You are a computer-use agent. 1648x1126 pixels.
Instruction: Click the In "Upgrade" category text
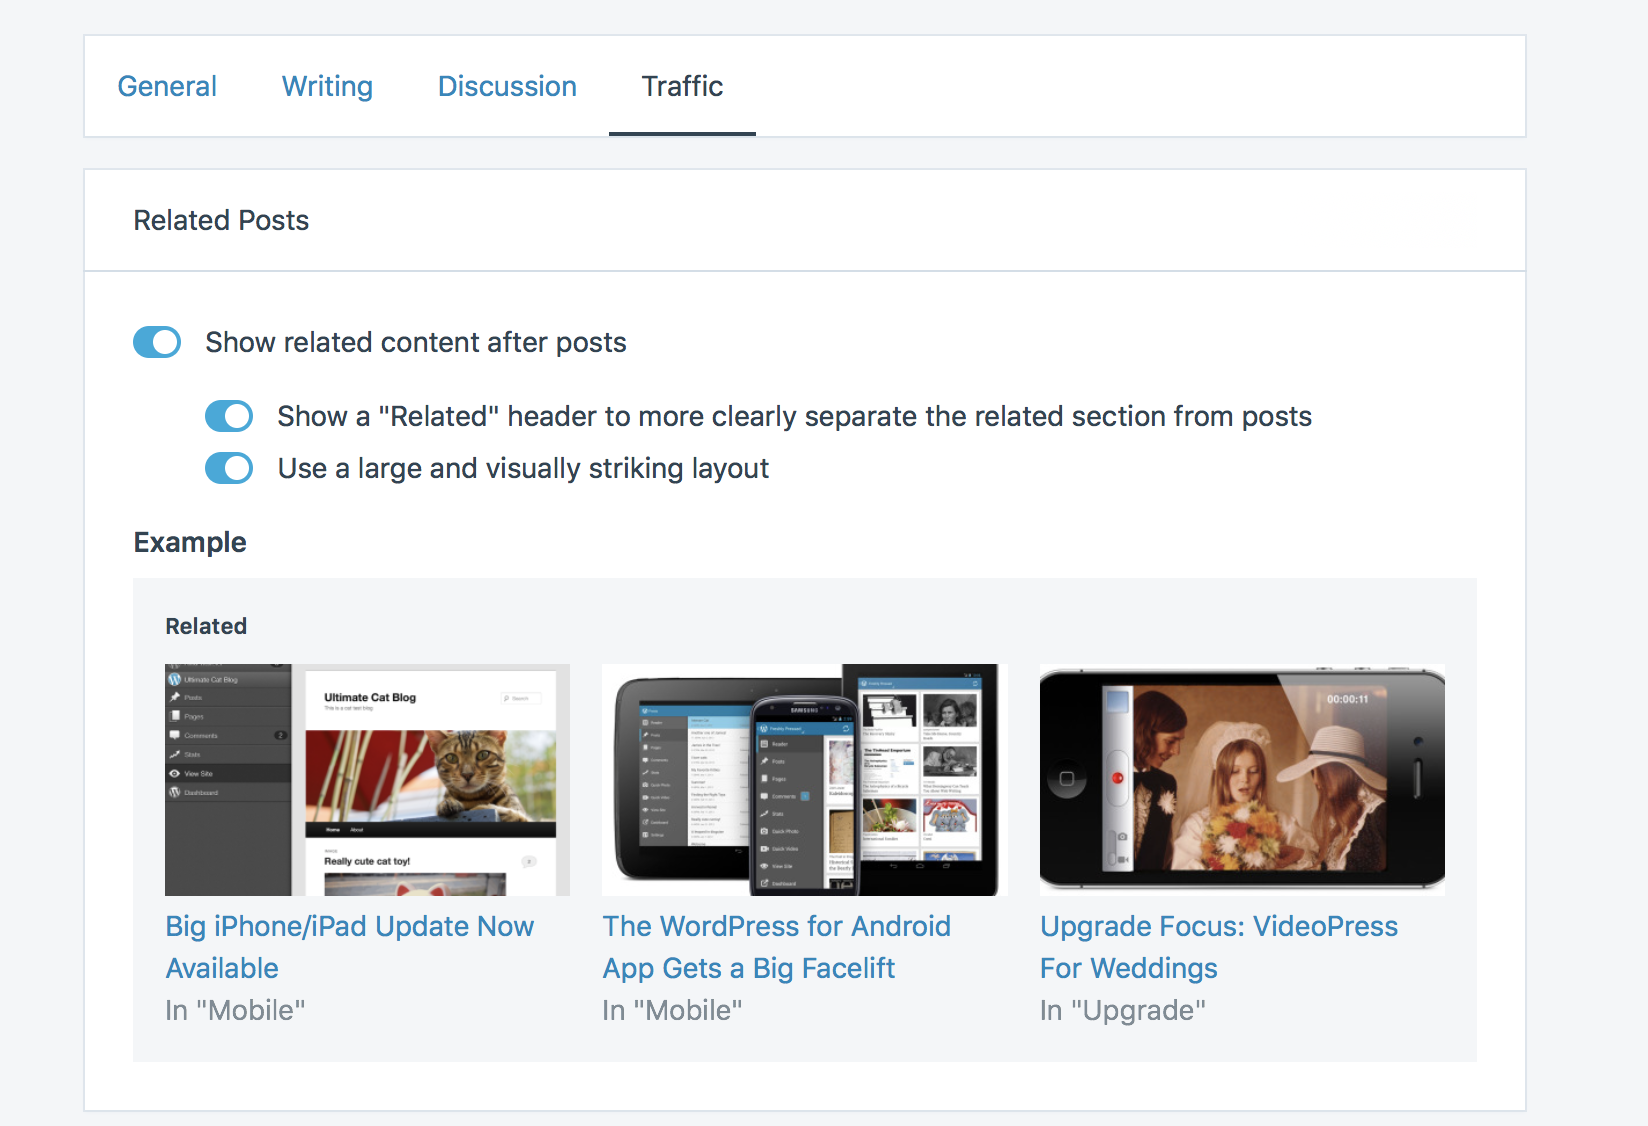[x=1122, y=1011]
